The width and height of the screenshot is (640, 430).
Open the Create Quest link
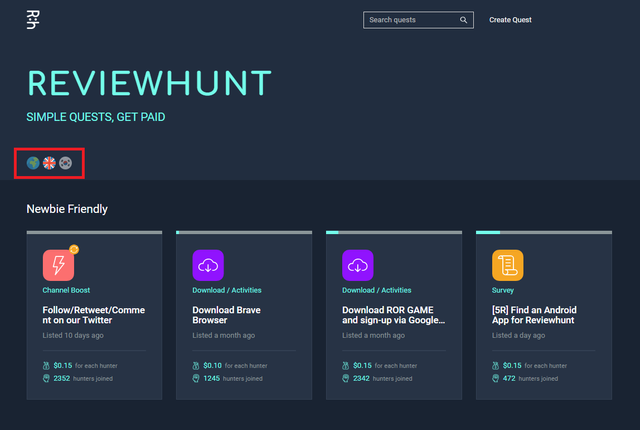[510, 20]
